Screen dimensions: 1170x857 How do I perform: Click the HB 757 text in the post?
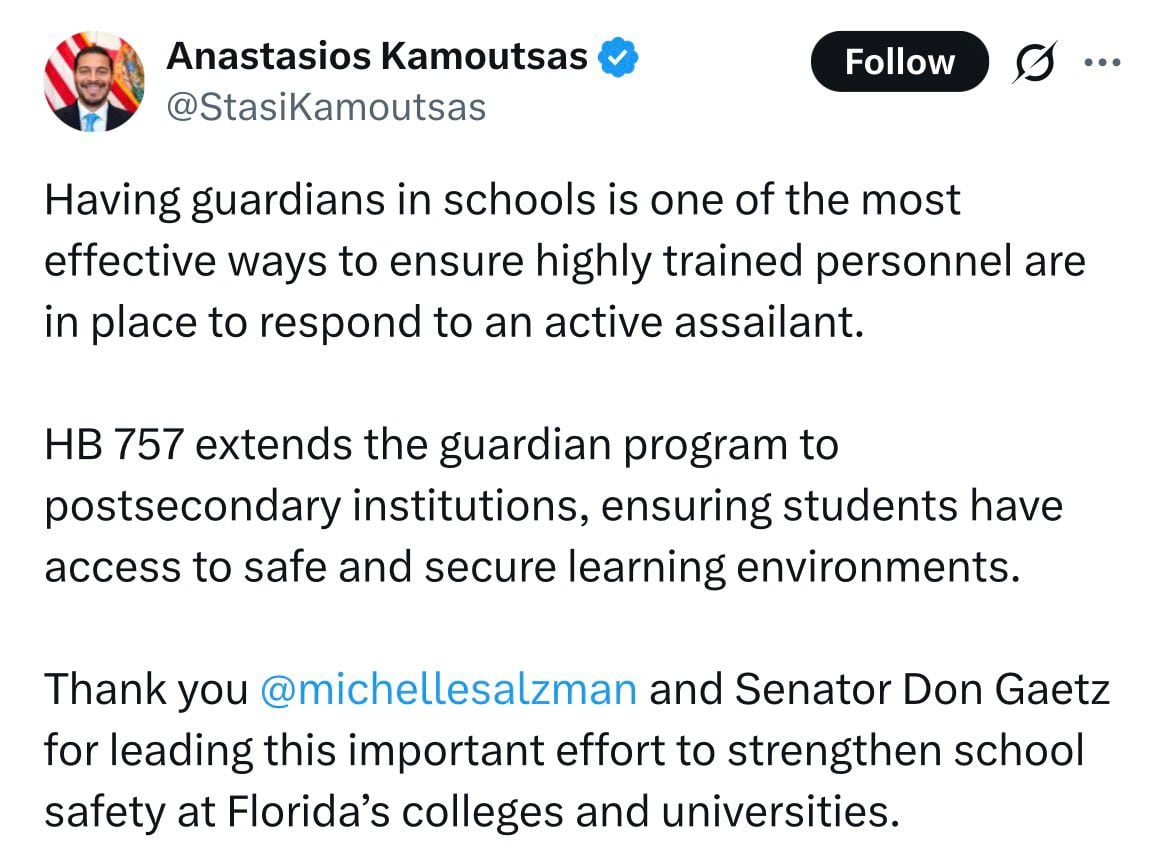pos(111,444)
